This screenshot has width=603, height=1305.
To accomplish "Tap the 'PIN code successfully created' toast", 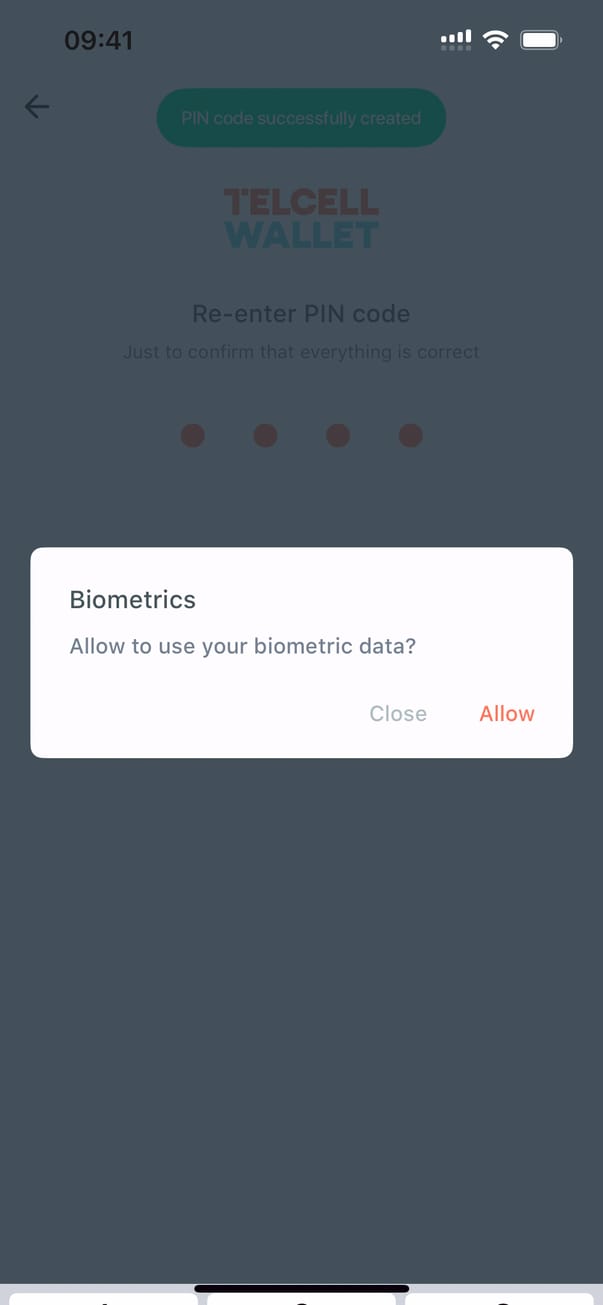I will coord(301,118).
